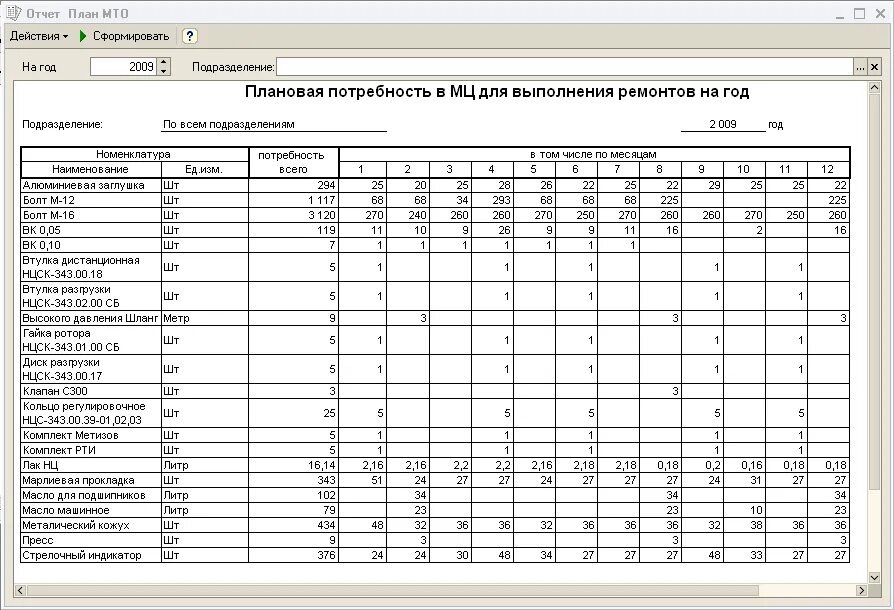Select total 1 117 for Болт М-12
Viewport: 894px width, 610px height.
click(x=293, y=200)
